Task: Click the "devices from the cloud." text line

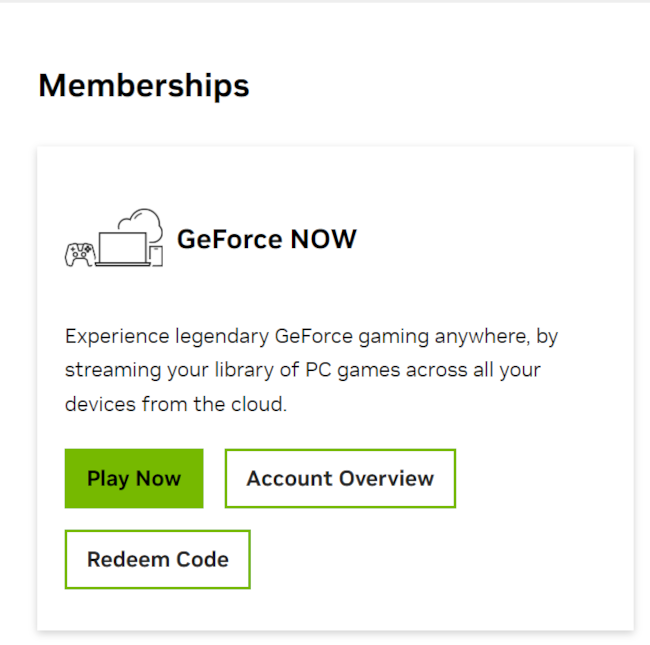Action: pos(176,404)
